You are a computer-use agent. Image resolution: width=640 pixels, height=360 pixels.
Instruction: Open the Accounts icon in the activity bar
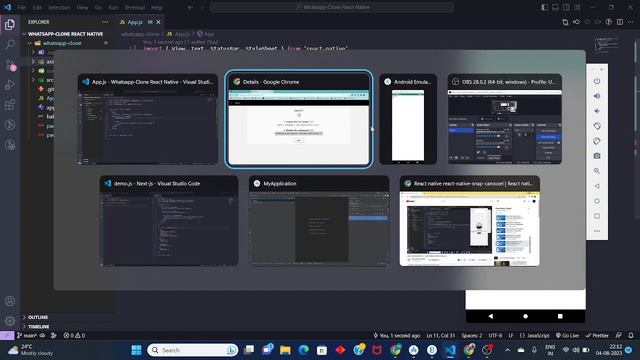click(10, 301)
